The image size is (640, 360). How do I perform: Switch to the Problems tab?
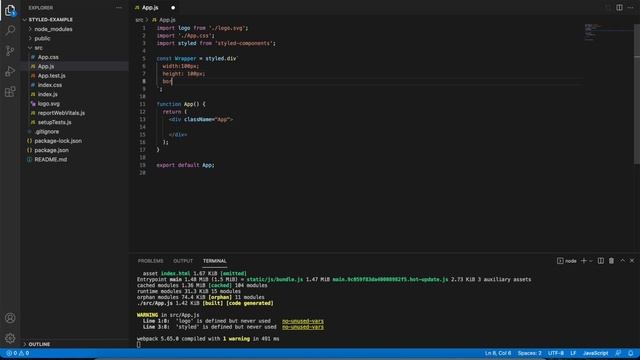(x=150, y=261)
